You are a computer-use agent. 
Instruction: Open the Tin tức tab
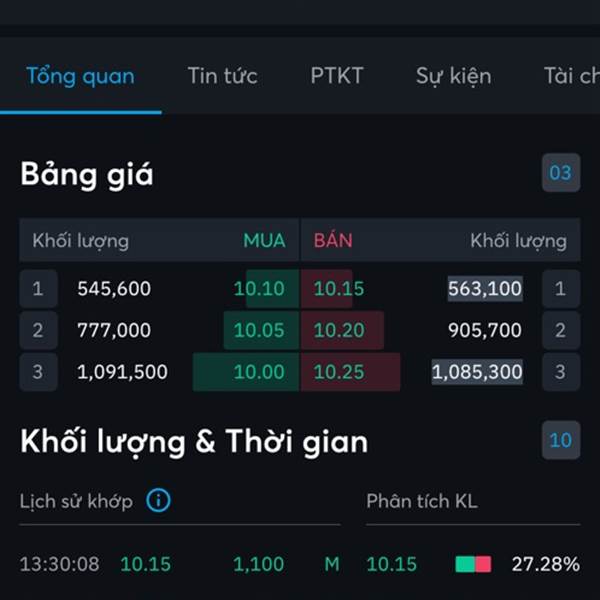tap(222, 76)
